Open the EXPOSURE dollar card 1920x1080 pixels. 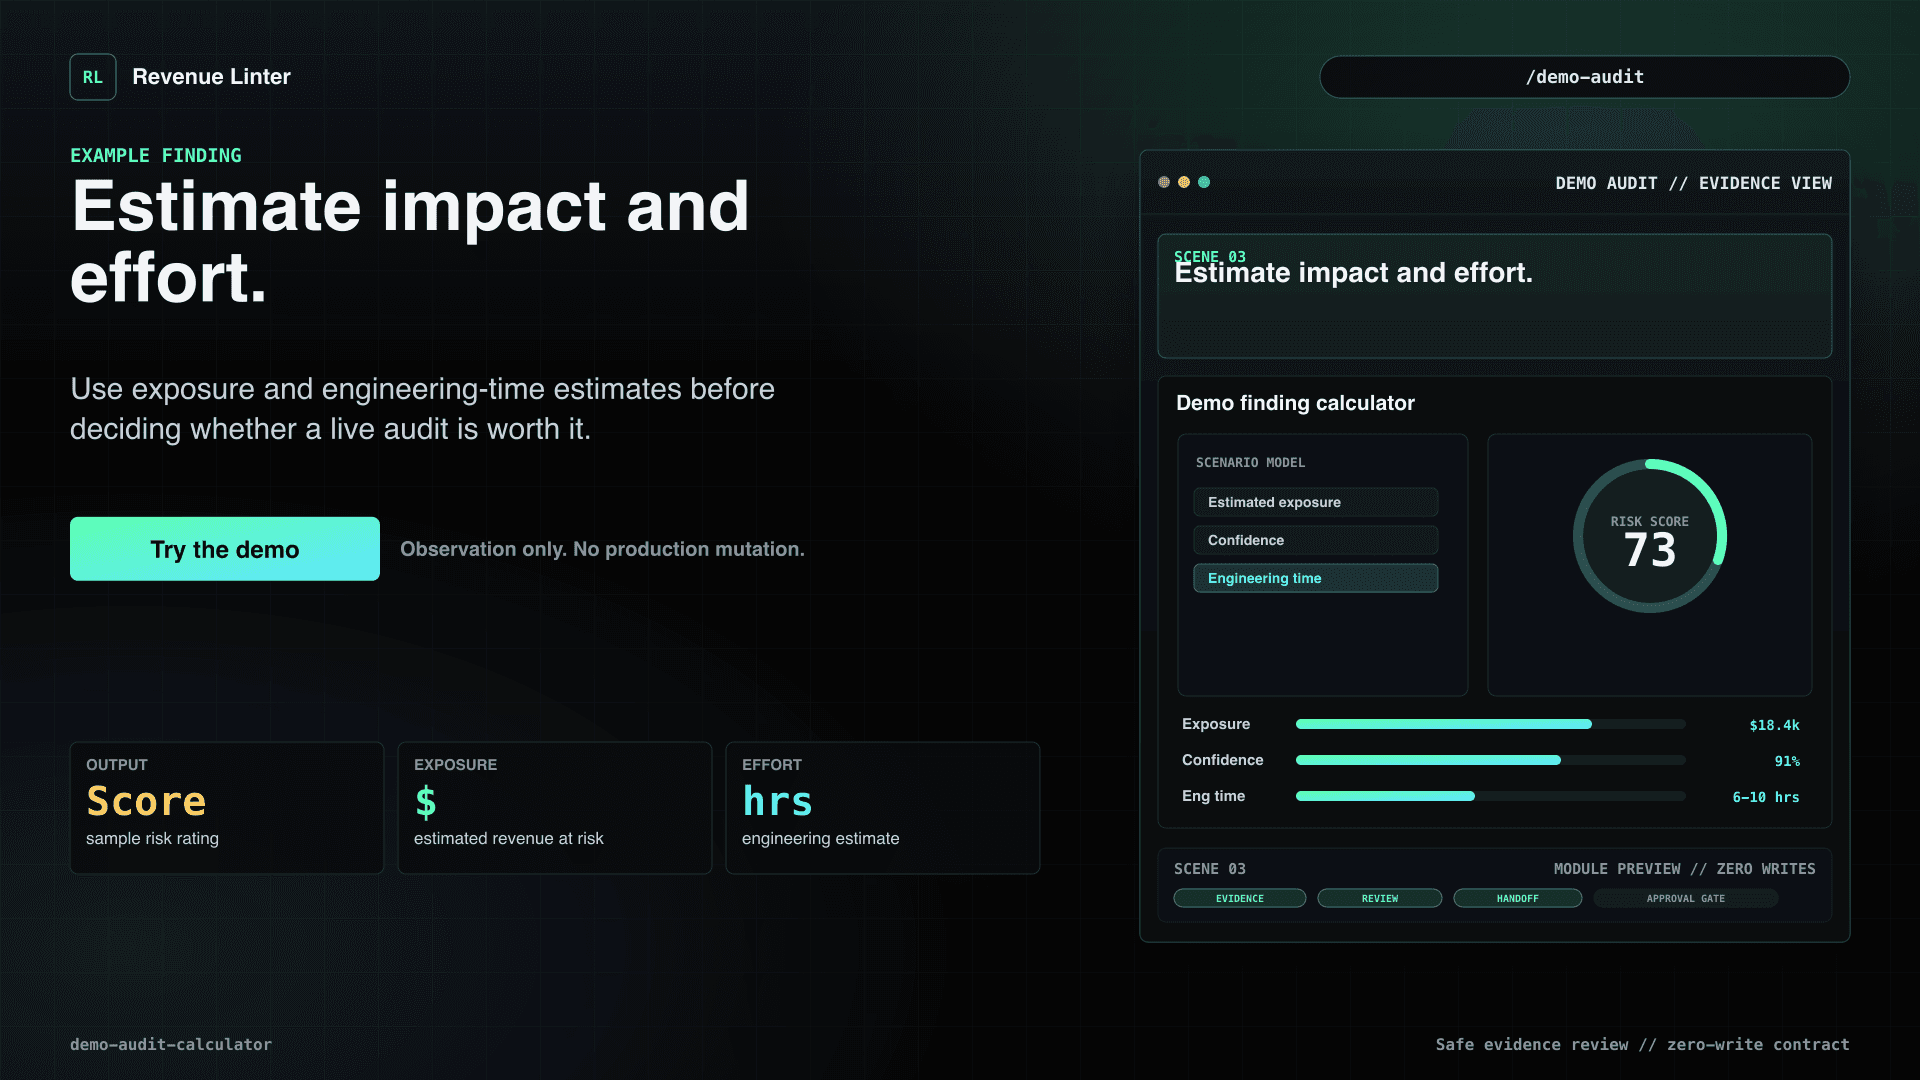[555, 808]
